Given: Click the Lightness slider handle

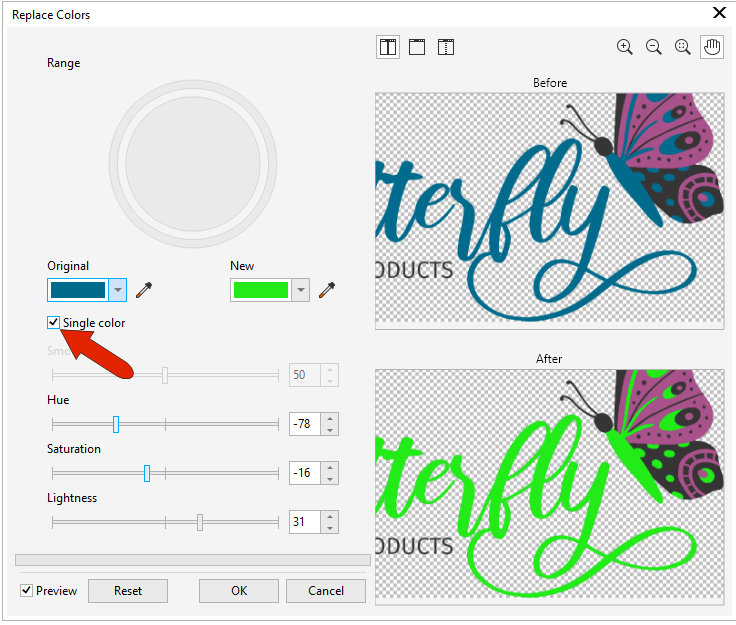Looking at the screenshot, I should [x=200, y=522].
